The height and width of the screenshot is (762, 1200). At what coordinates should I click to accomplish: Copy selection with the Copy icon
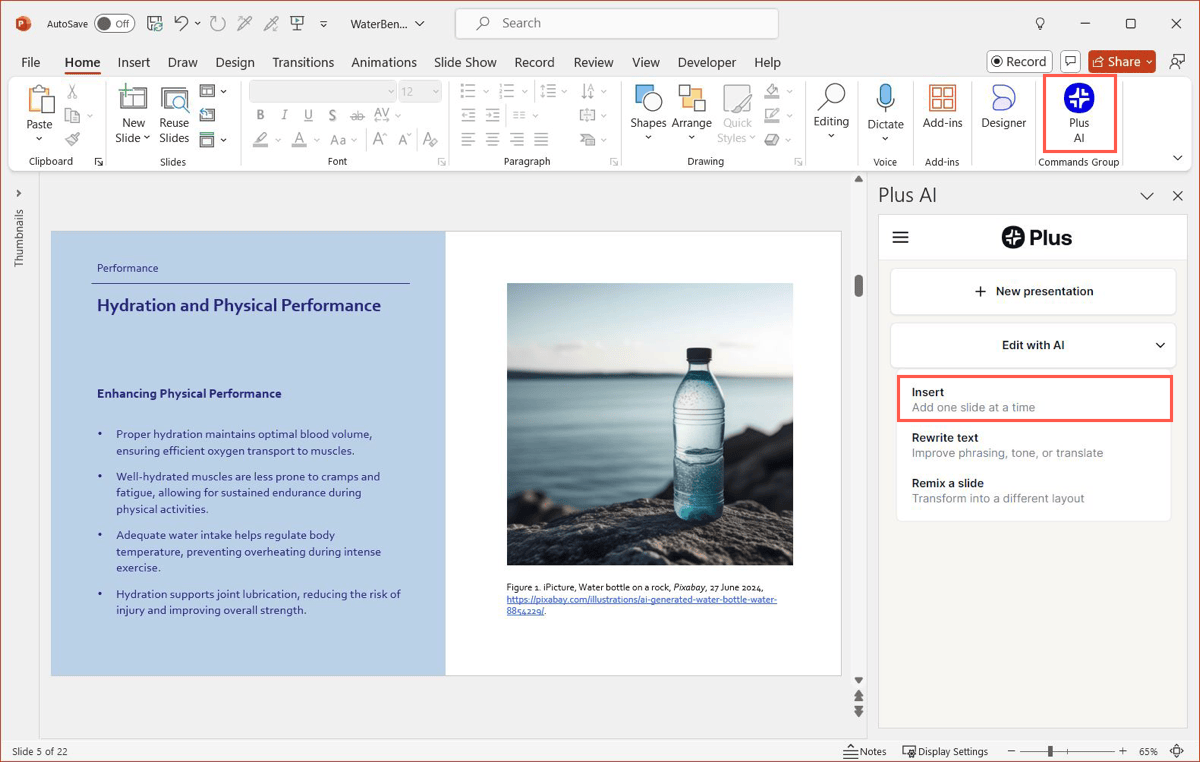[x=72, y=116]
